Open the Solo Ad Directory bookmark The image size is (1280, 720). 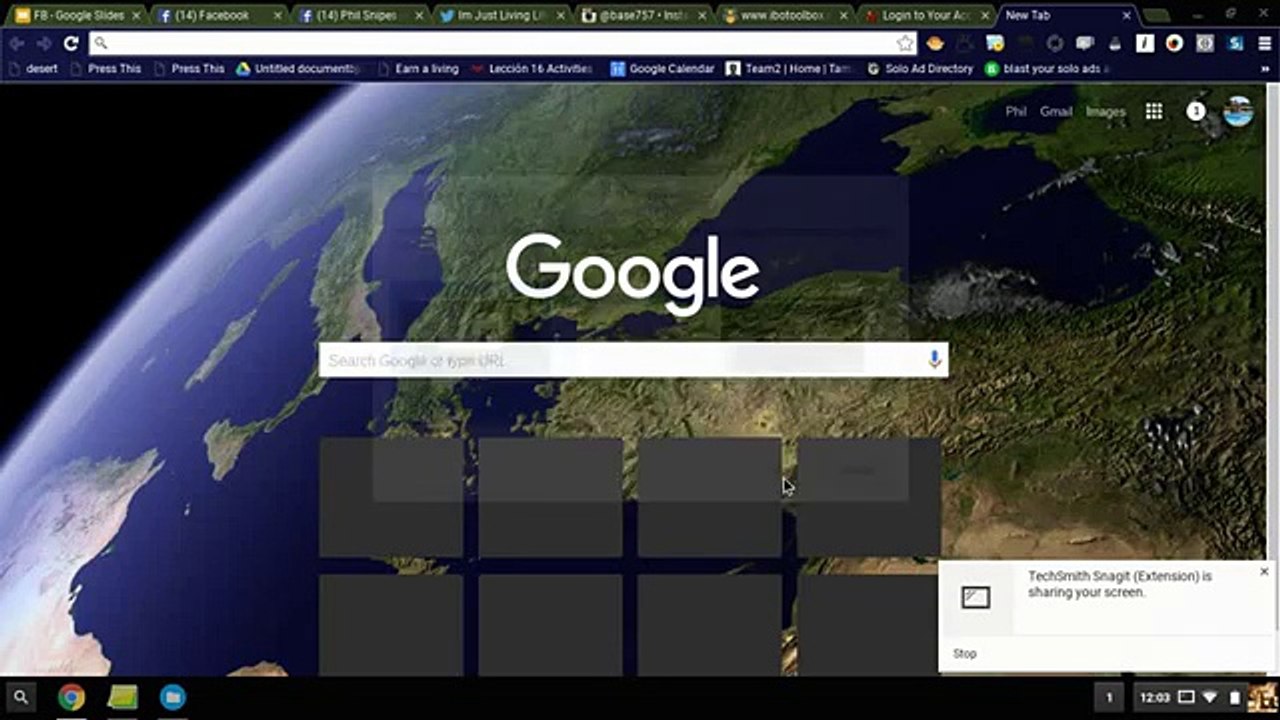pyautogui.click(x=920, y=69)
